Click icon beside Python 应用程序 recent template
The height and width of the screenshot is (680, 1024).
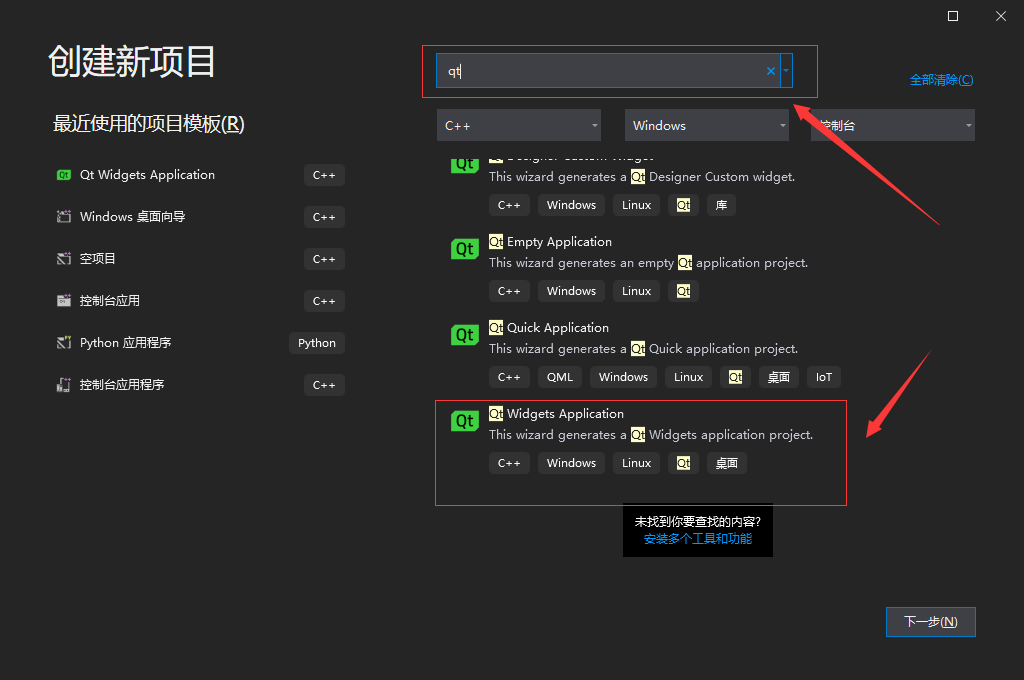click(63, 343)
